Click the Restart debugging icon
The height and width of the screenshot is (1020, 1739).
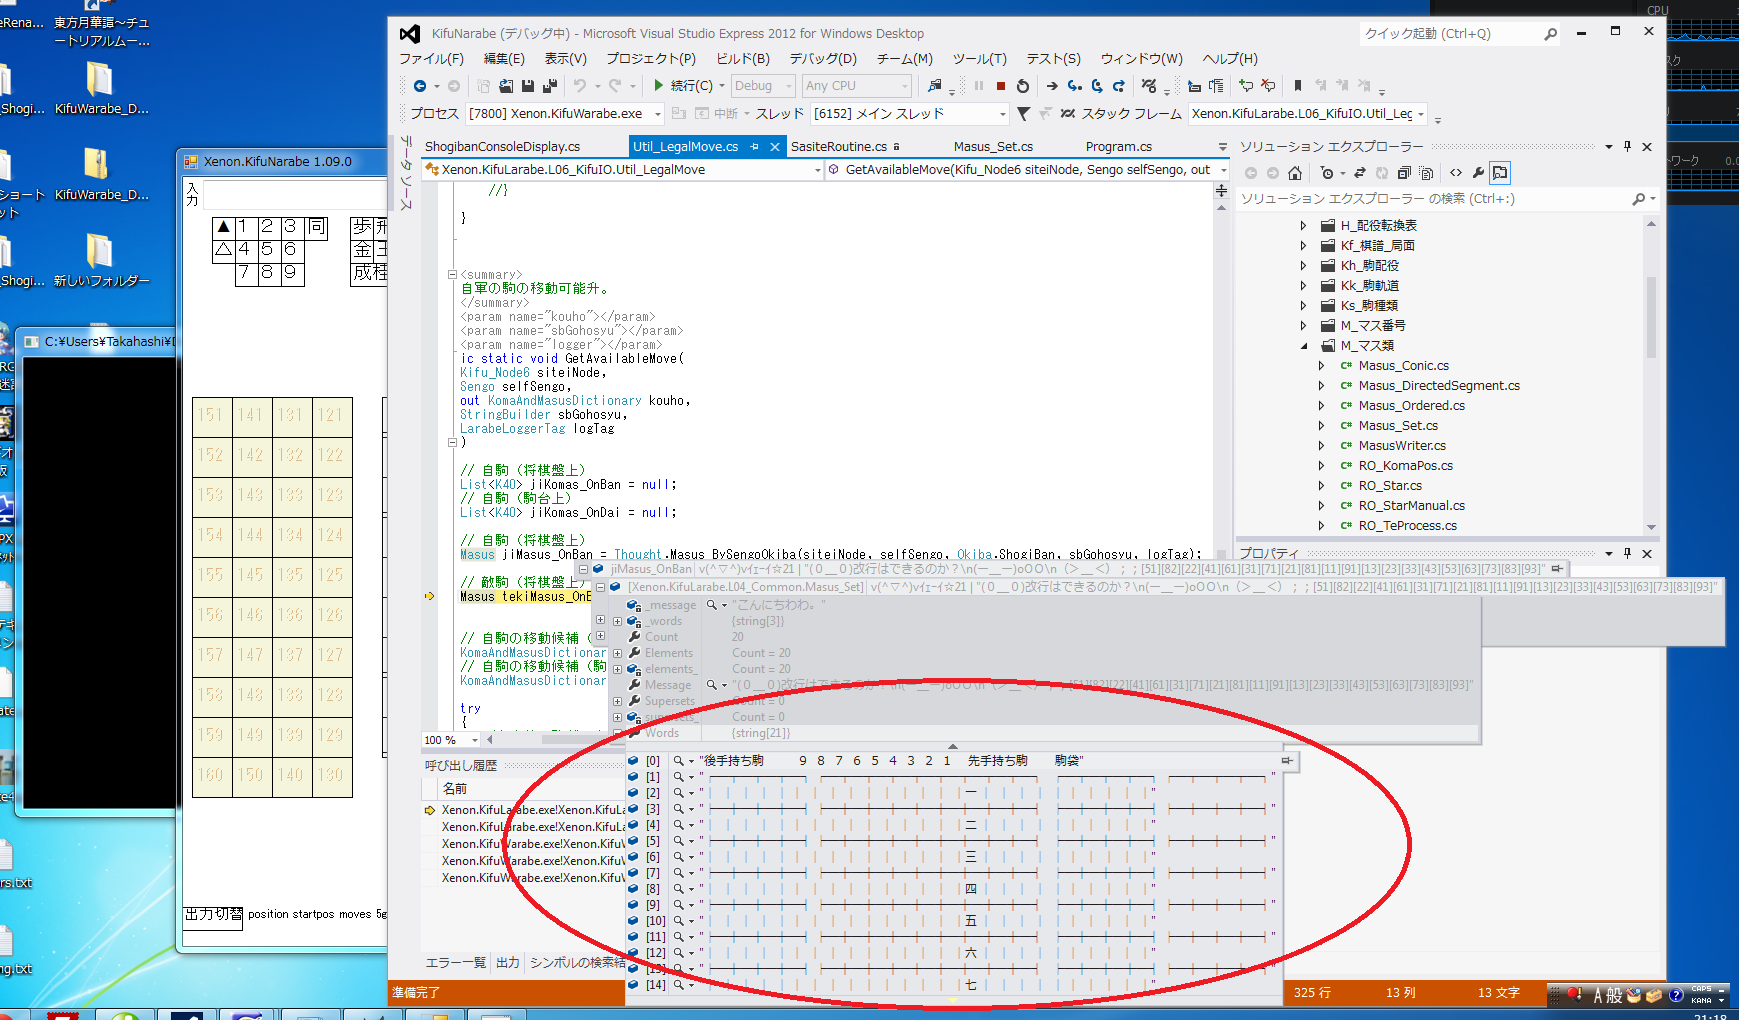click(x=1022, y=86)
